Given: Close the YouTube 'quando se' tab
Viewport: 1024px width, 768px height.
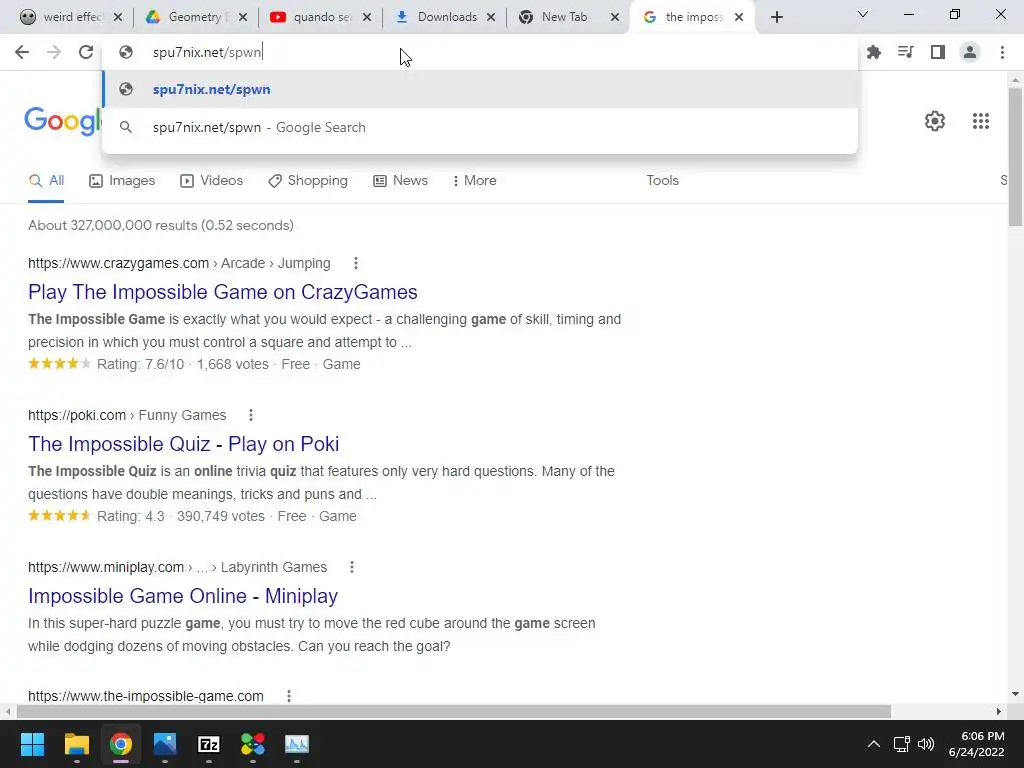Looking at the screenshot, I should pyautogui.click(x=367, y=17).
